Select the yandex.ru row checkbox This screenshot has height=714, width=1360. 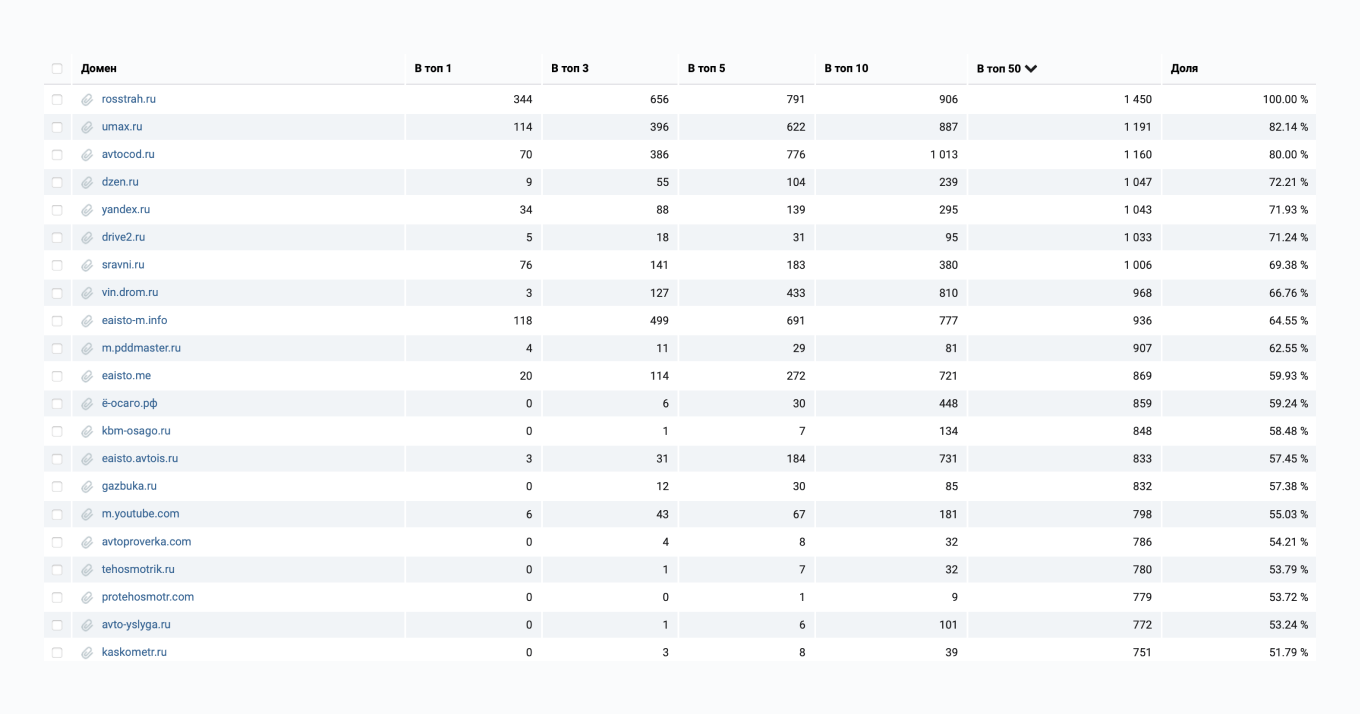(57, 210)
